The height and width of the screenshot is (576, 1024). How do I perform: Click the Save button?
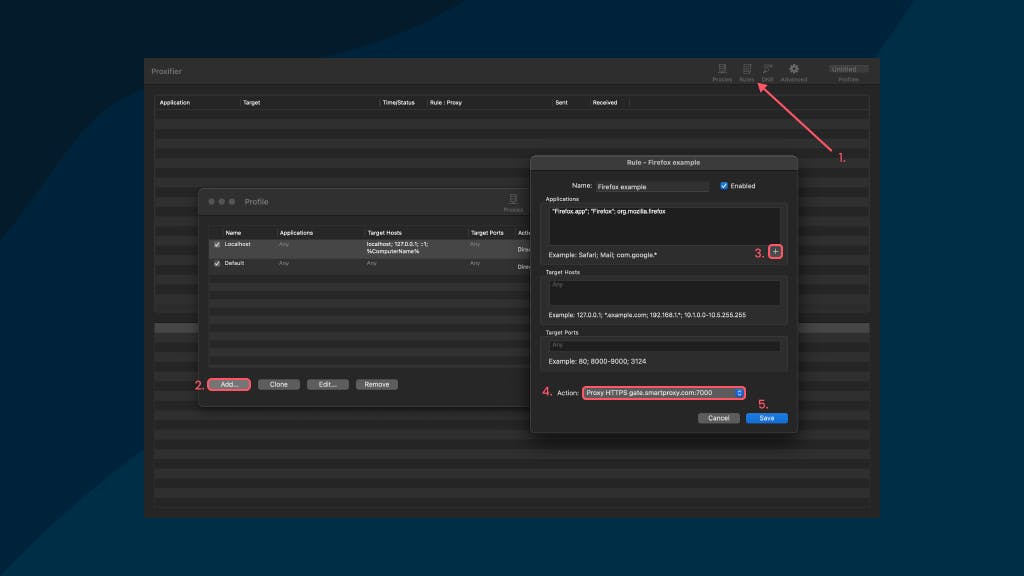767,418
